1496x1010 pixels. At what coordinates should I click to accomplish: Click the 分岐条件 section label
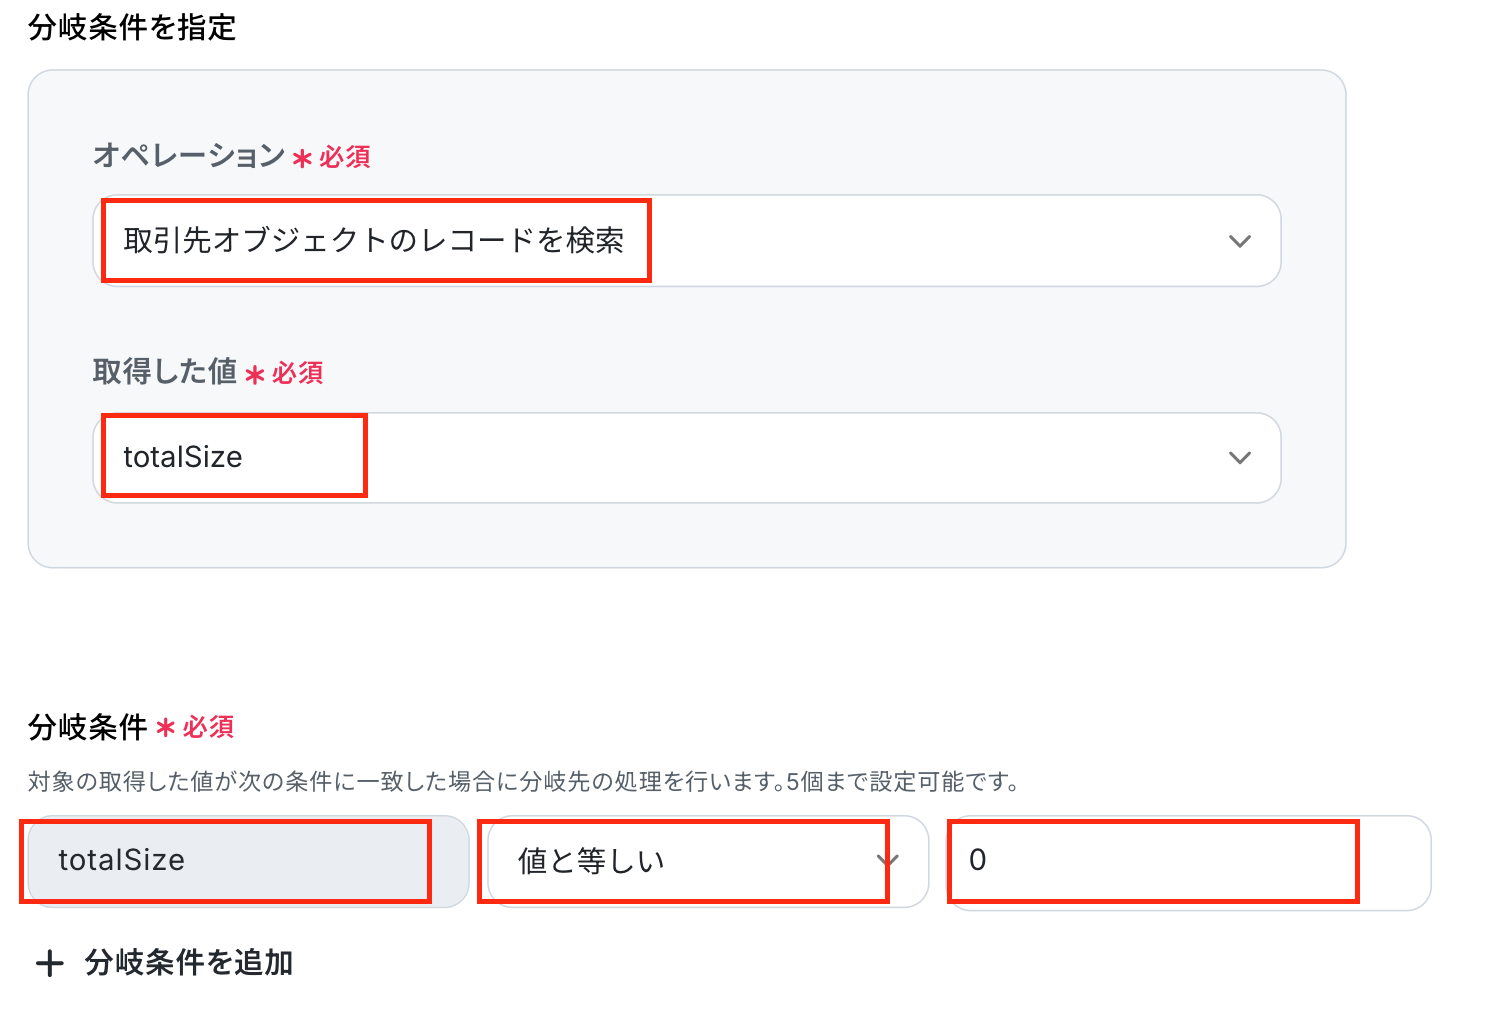88,726
